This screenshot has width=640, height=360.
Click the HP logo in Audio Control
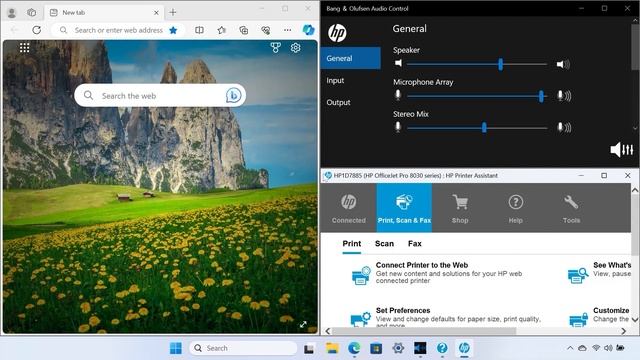pos(337,33)
